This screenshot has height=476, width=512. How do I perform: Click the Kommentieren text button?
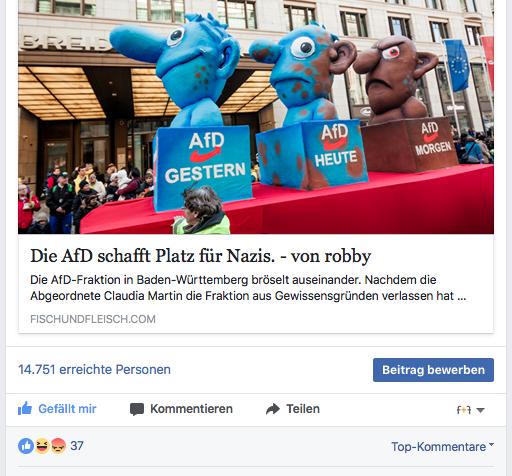point(191,409)
